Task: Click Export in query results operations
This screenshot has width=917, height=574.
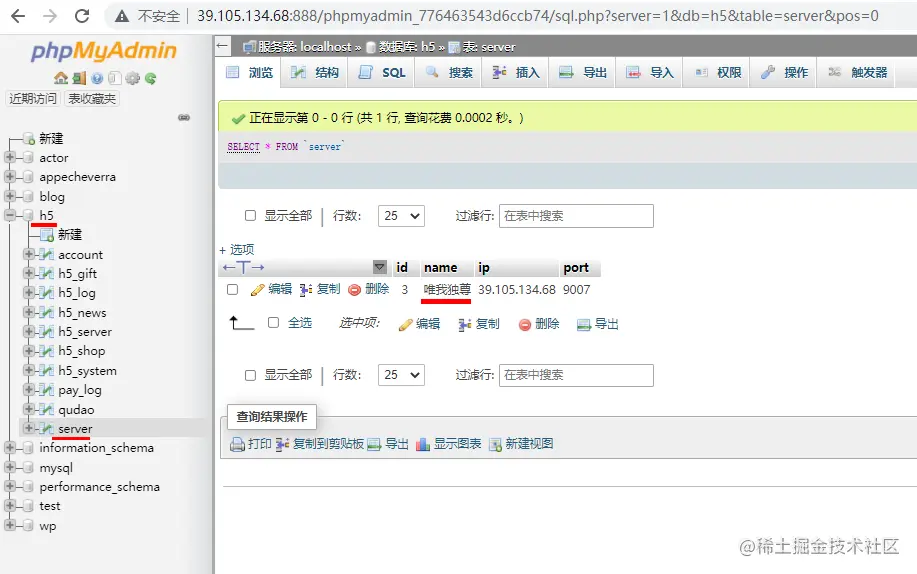Action: (388, 444)
